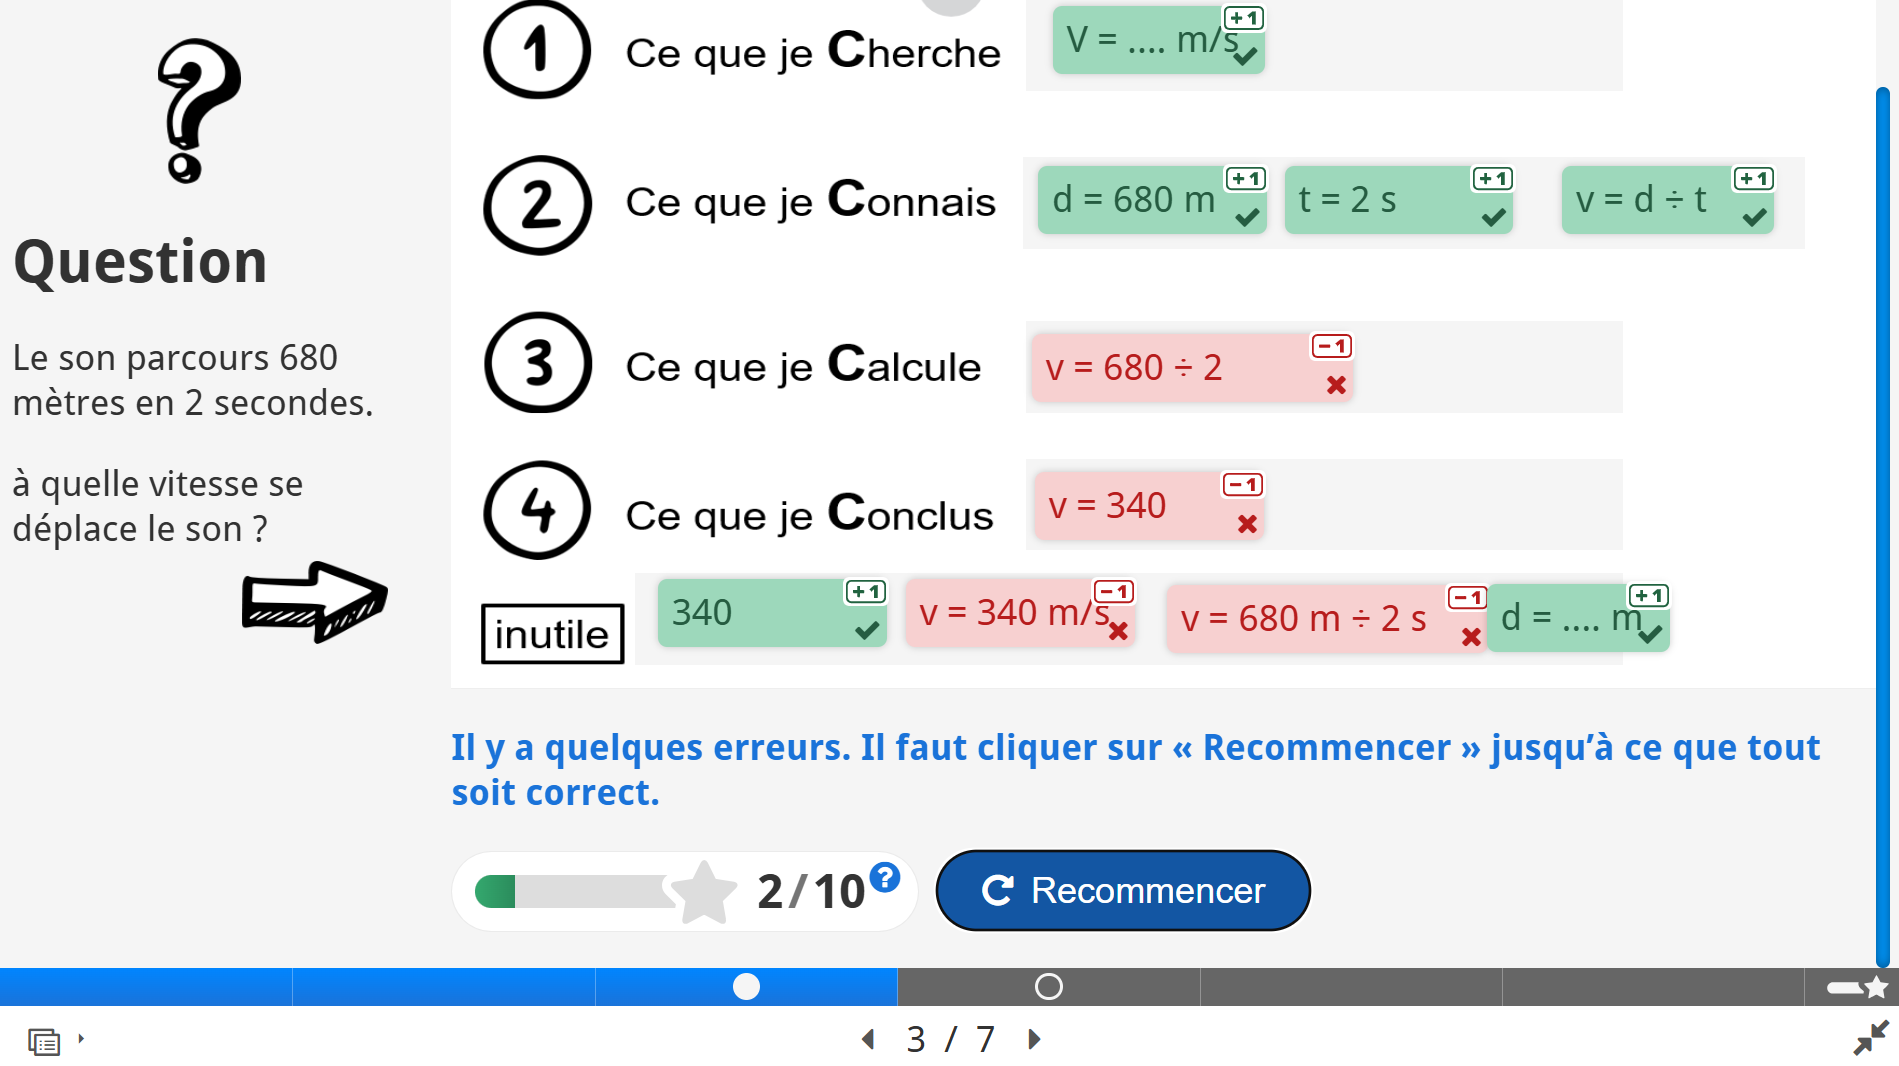Click the star icon on score bar
The width and height of the screenshot is (1899, 1066).
tap(703, 892)
